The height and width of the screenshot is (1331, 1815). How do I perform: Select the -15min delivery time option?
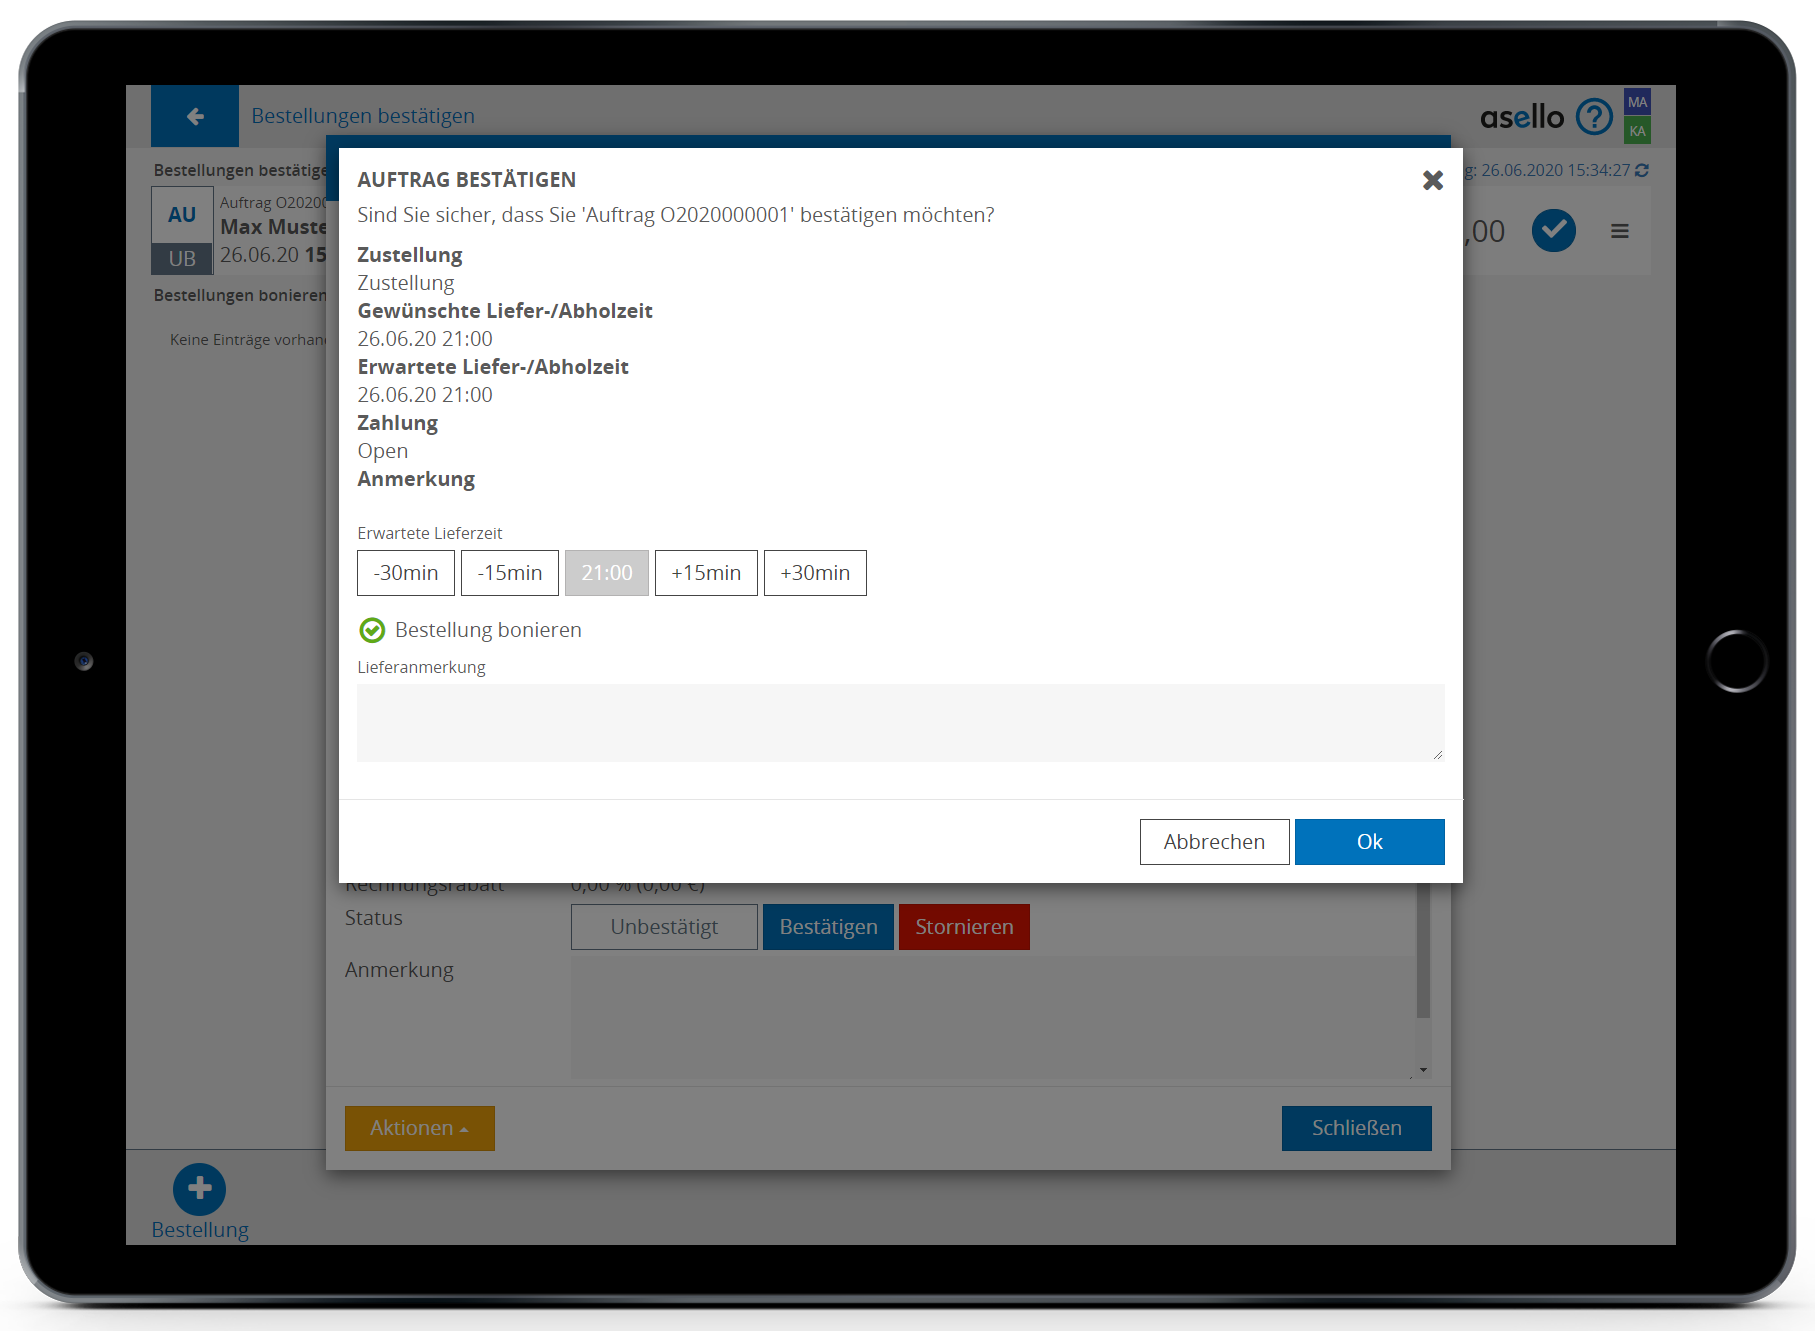coord(509,573)
